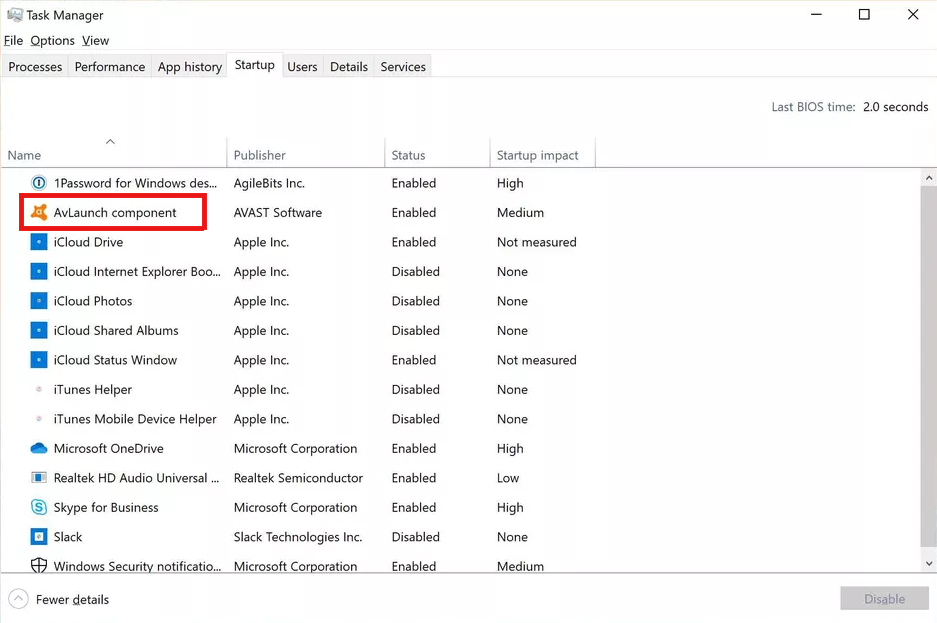Maximize the Task Manager window
Image resolution: width=937 pixels, height=623 pixels.
[x=864, y=14]
